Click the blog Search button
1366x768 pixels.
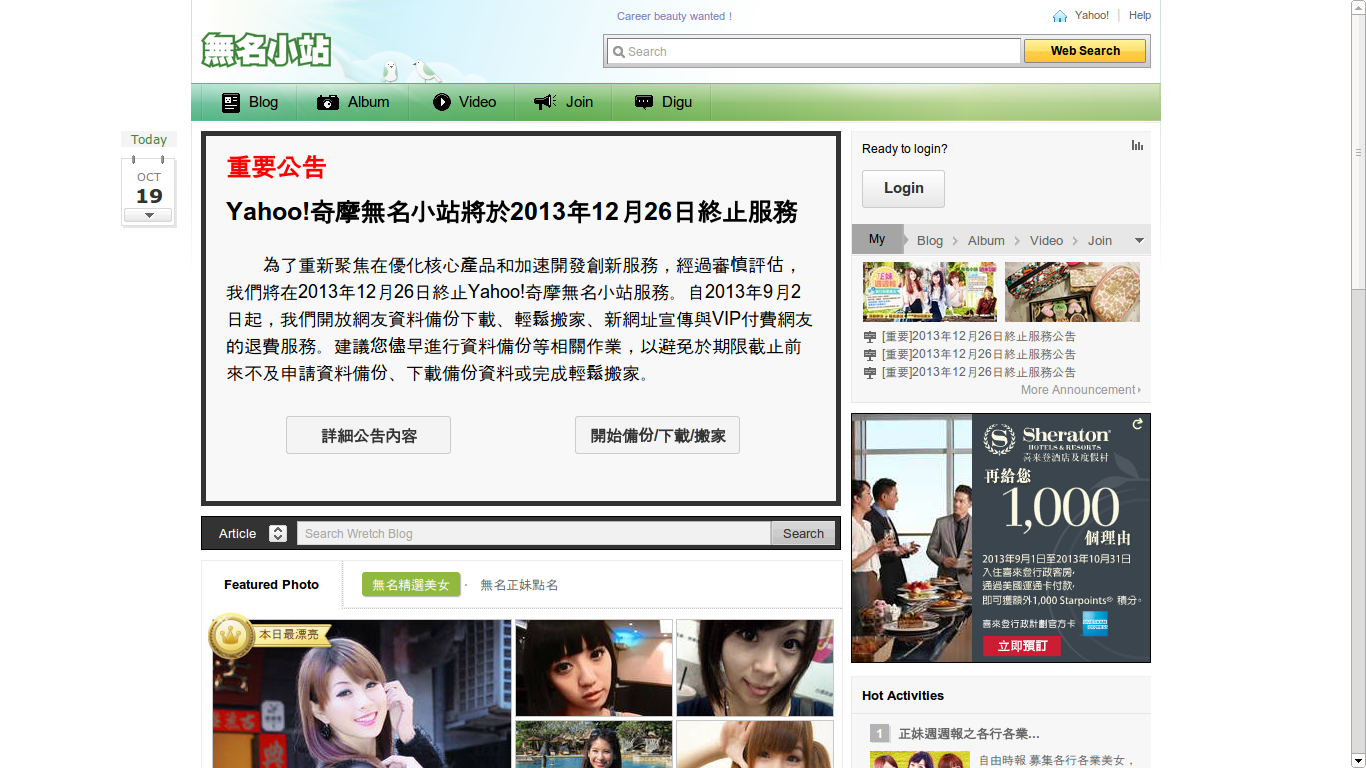point(803,534)
